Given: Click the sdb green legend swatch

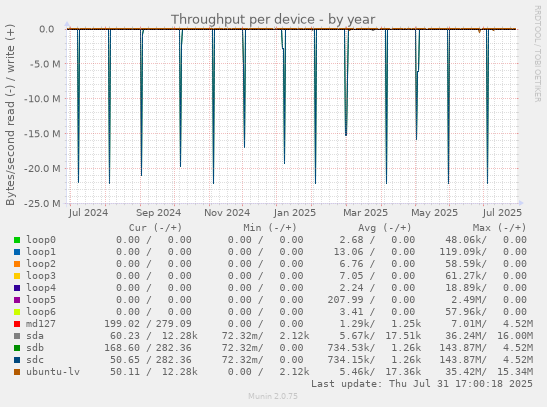Looking at the screenshot, I should point(17,348).
